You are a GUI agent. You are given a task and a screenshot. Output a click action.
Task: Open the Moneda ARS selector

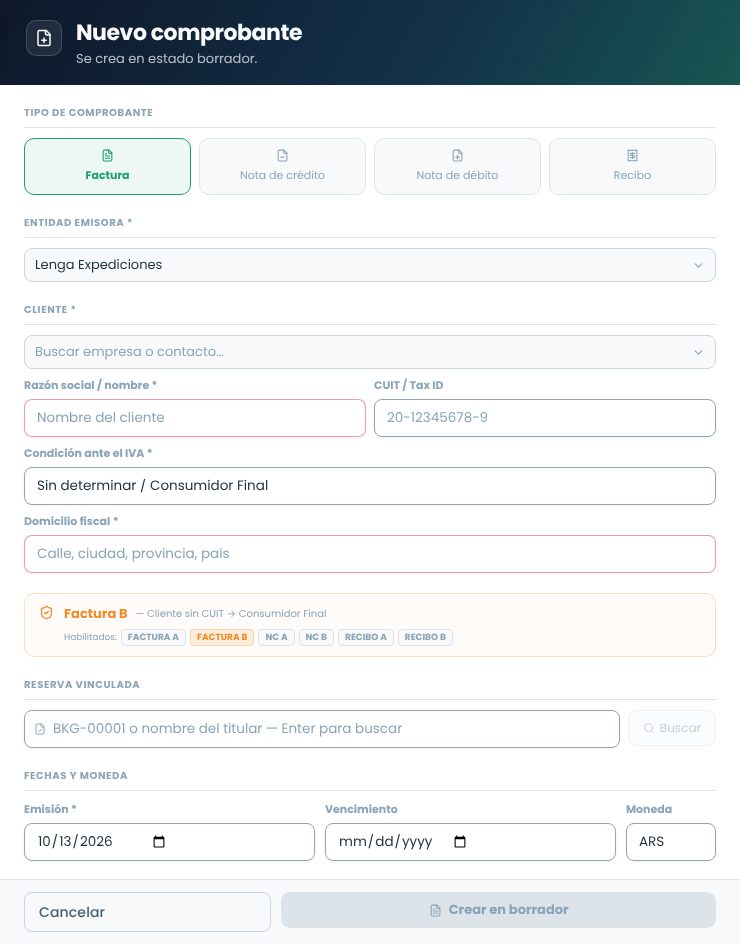click(671, 842)
